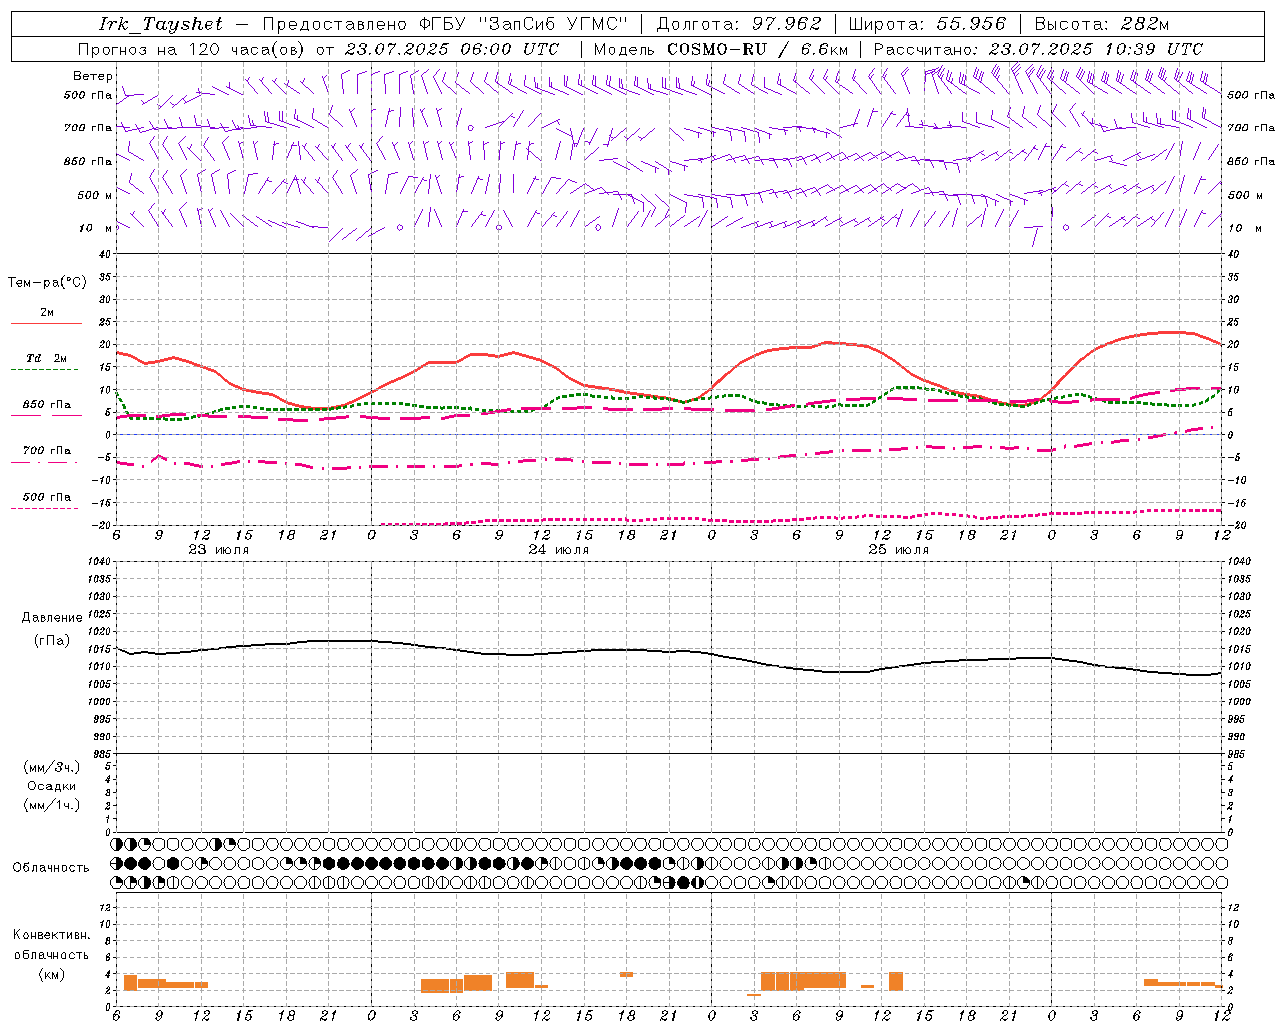Viewport: 1280px width, 1024px height.
Task: Click the 10 м wind level label on left
Action: coord(97,228)
